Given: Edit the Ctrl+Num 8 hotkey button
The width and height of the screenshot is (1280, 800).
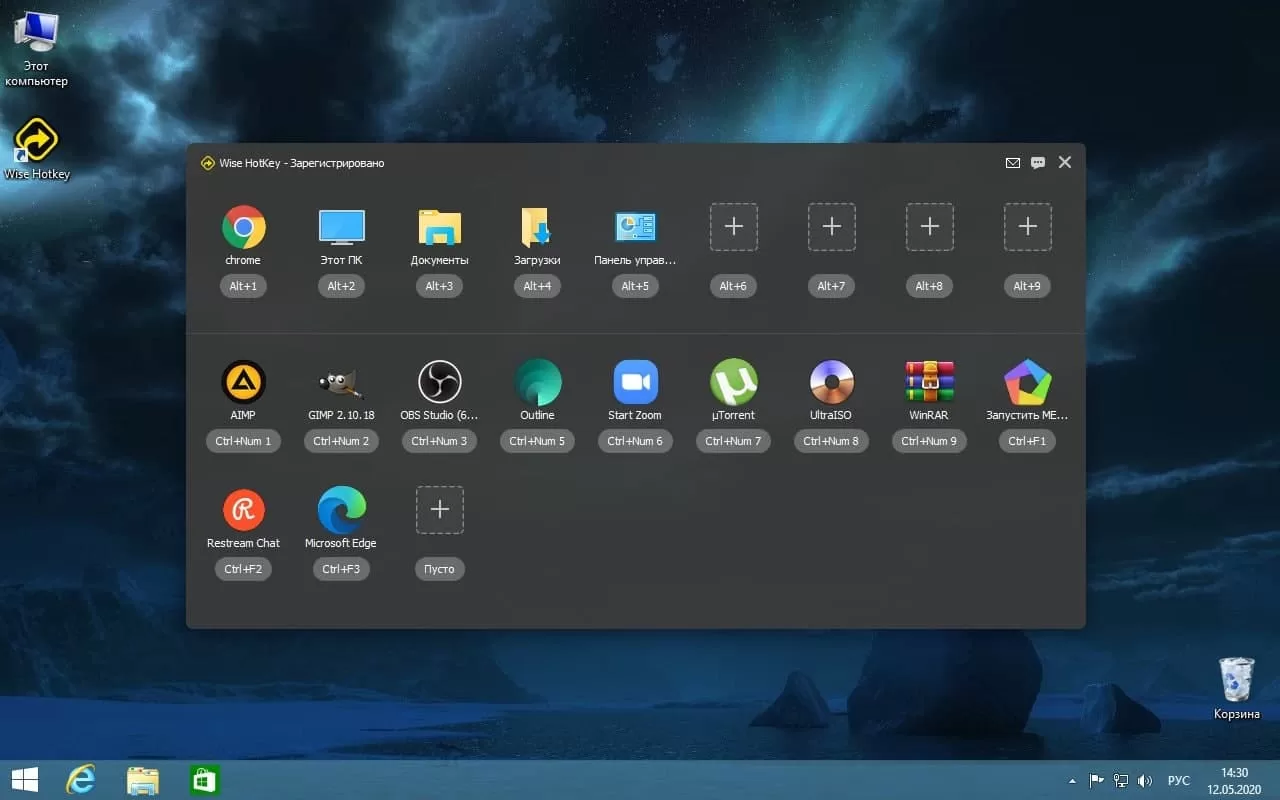Looking at the screenshot, I should 831,441.
